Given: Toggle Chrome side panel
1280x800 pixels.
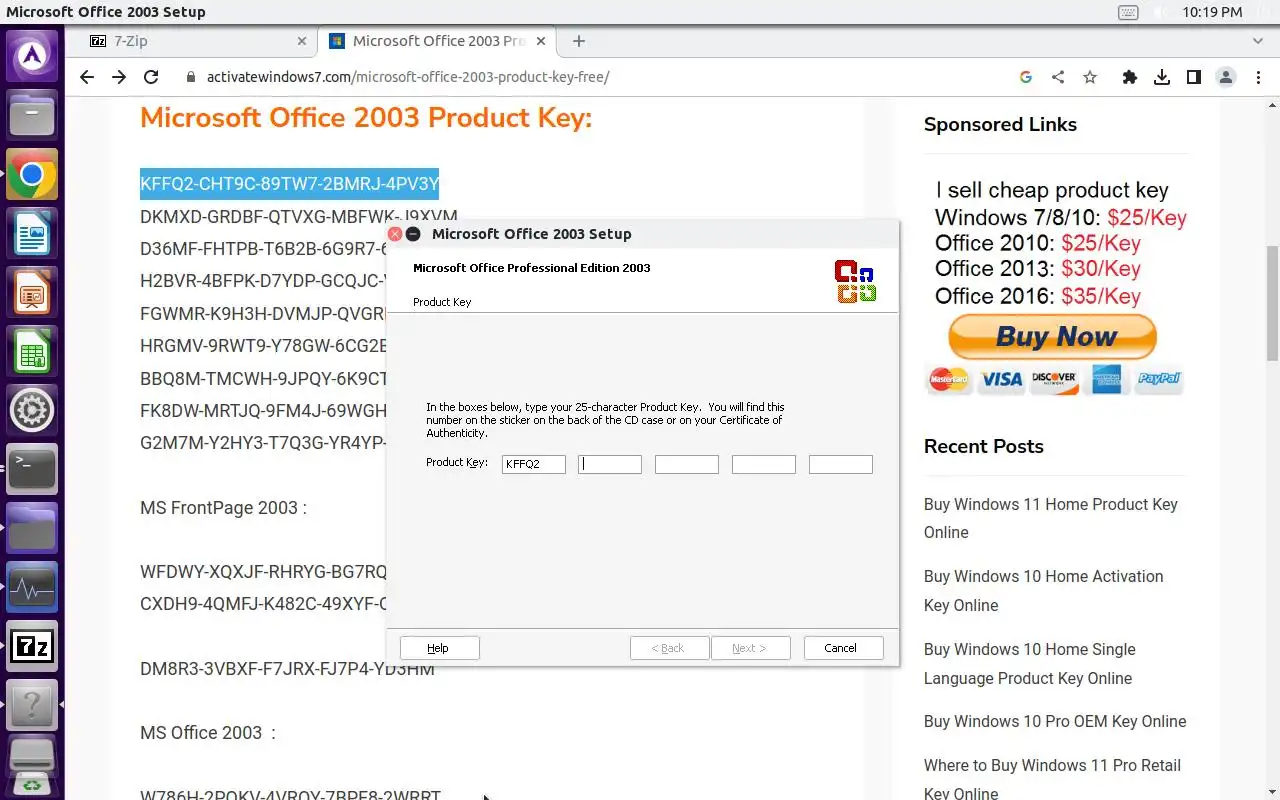Looking at the screenshot, I should [x=1194, y=77].
